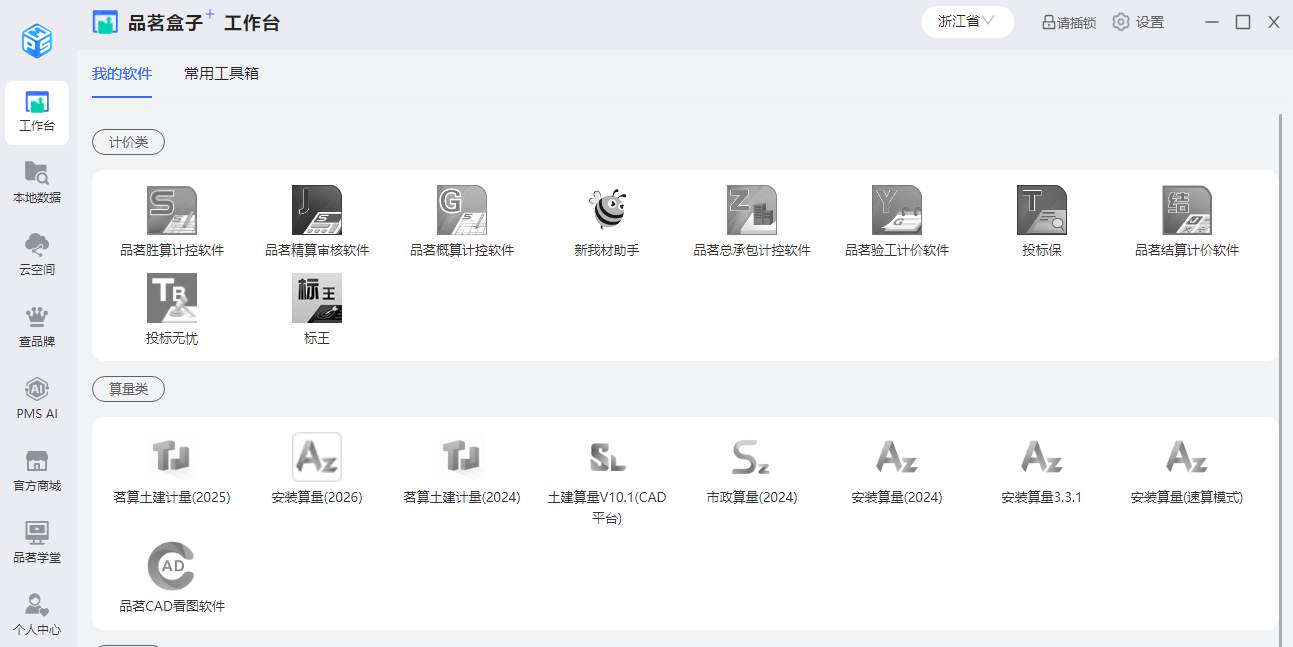
Task: Open 市政算量(2024) icon
Action: 751,458
